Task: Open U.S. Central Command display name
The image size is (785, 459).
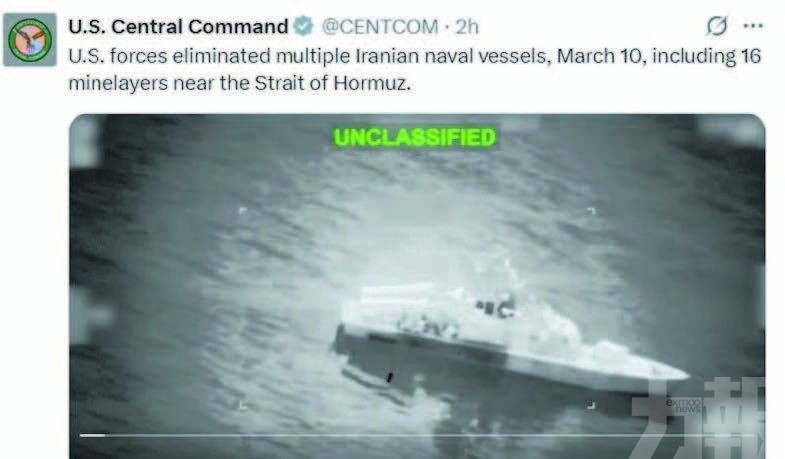Action: (178, 27)
